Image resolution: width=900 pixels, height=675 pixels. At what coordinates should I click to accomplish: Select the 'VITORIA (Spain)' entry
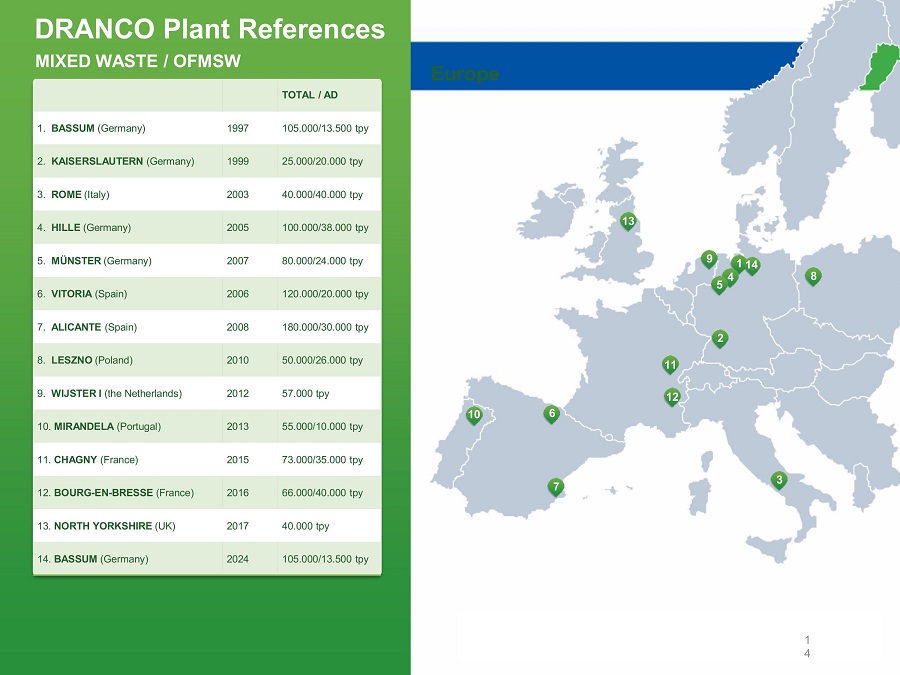coord(89,294)
